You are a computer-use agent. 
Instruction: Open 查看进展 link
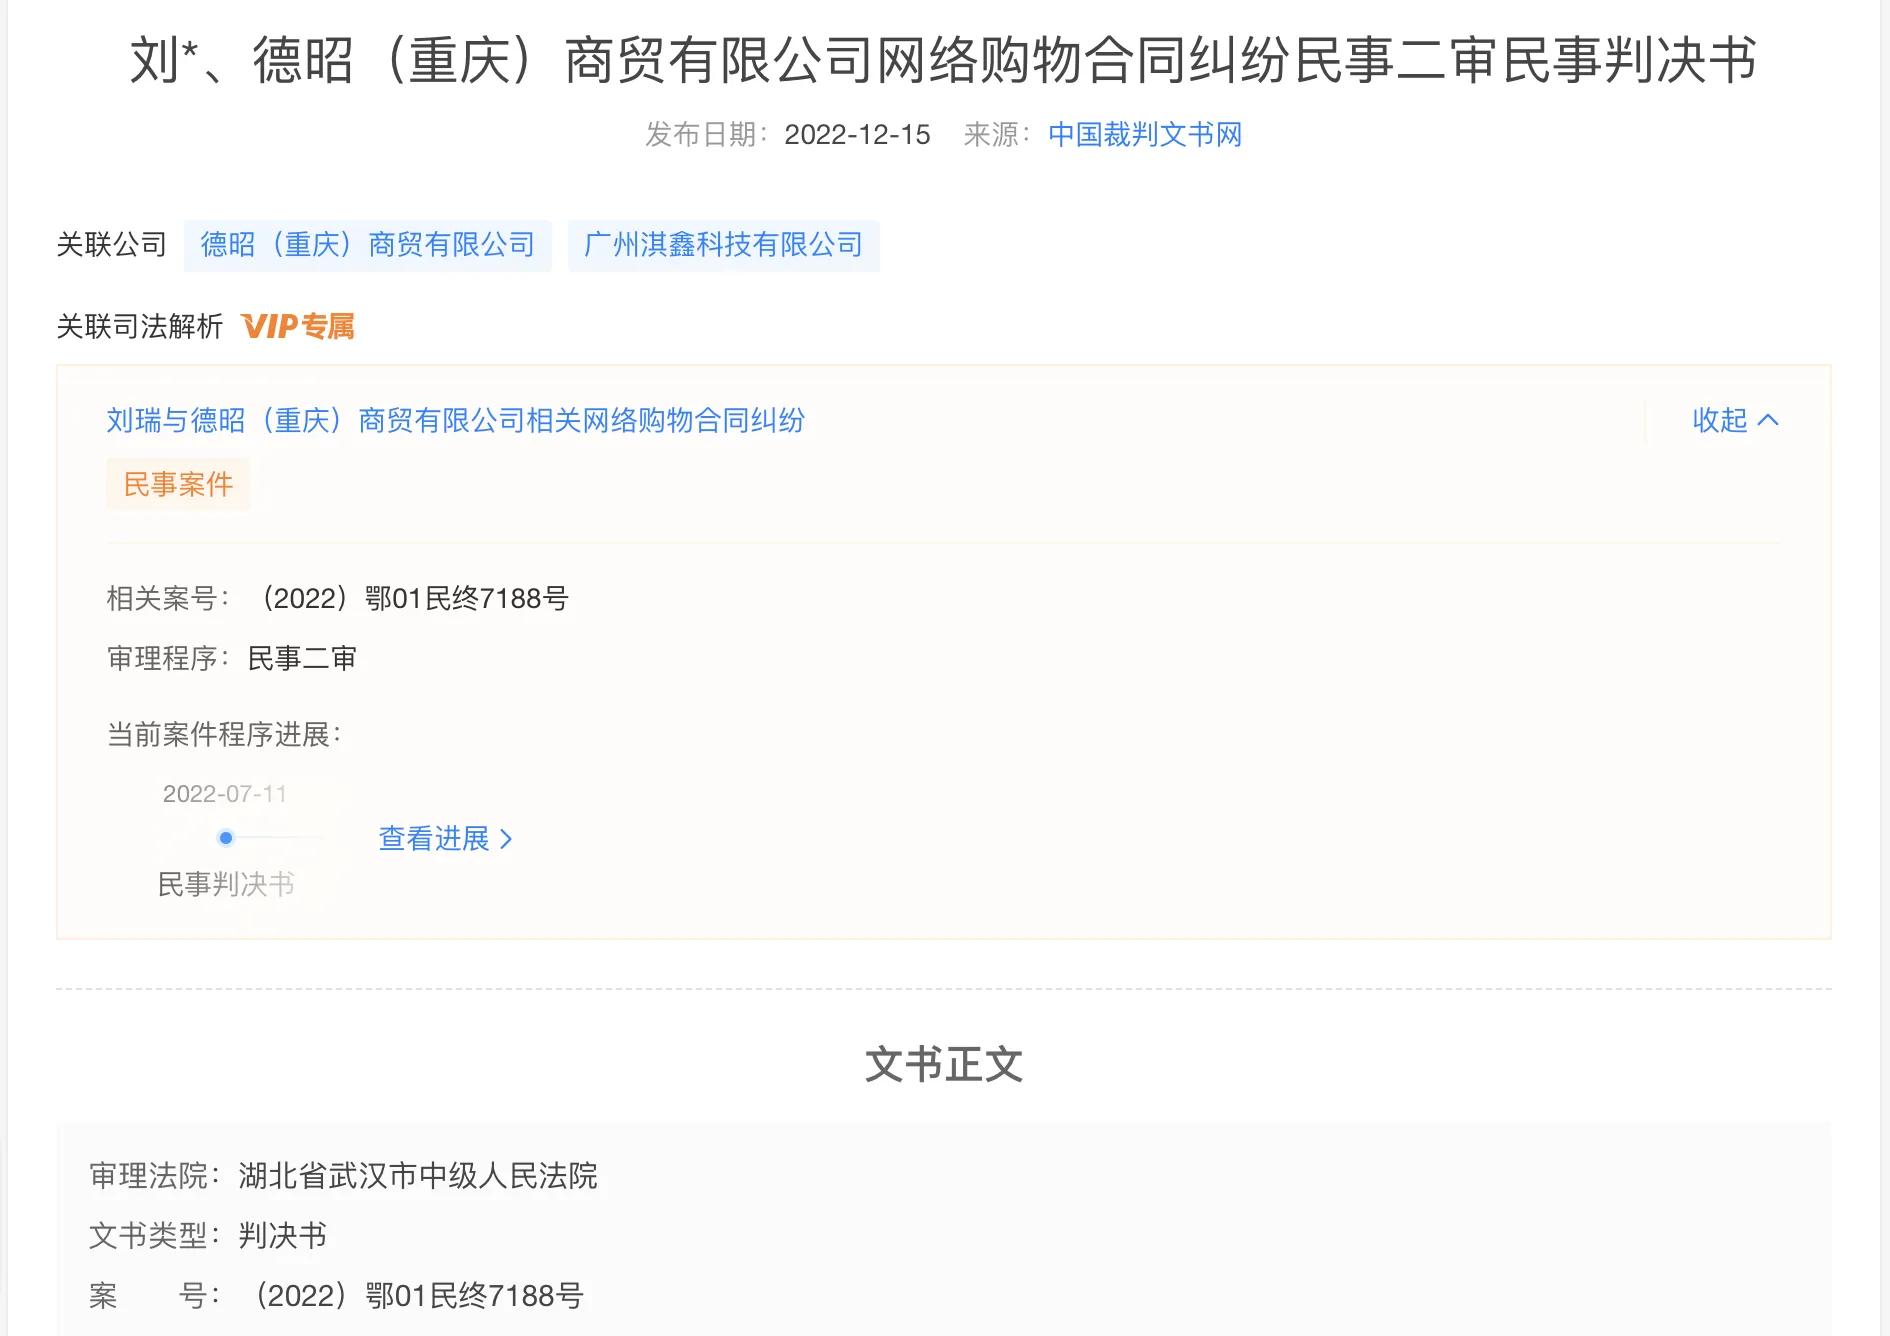coord(446,838)
